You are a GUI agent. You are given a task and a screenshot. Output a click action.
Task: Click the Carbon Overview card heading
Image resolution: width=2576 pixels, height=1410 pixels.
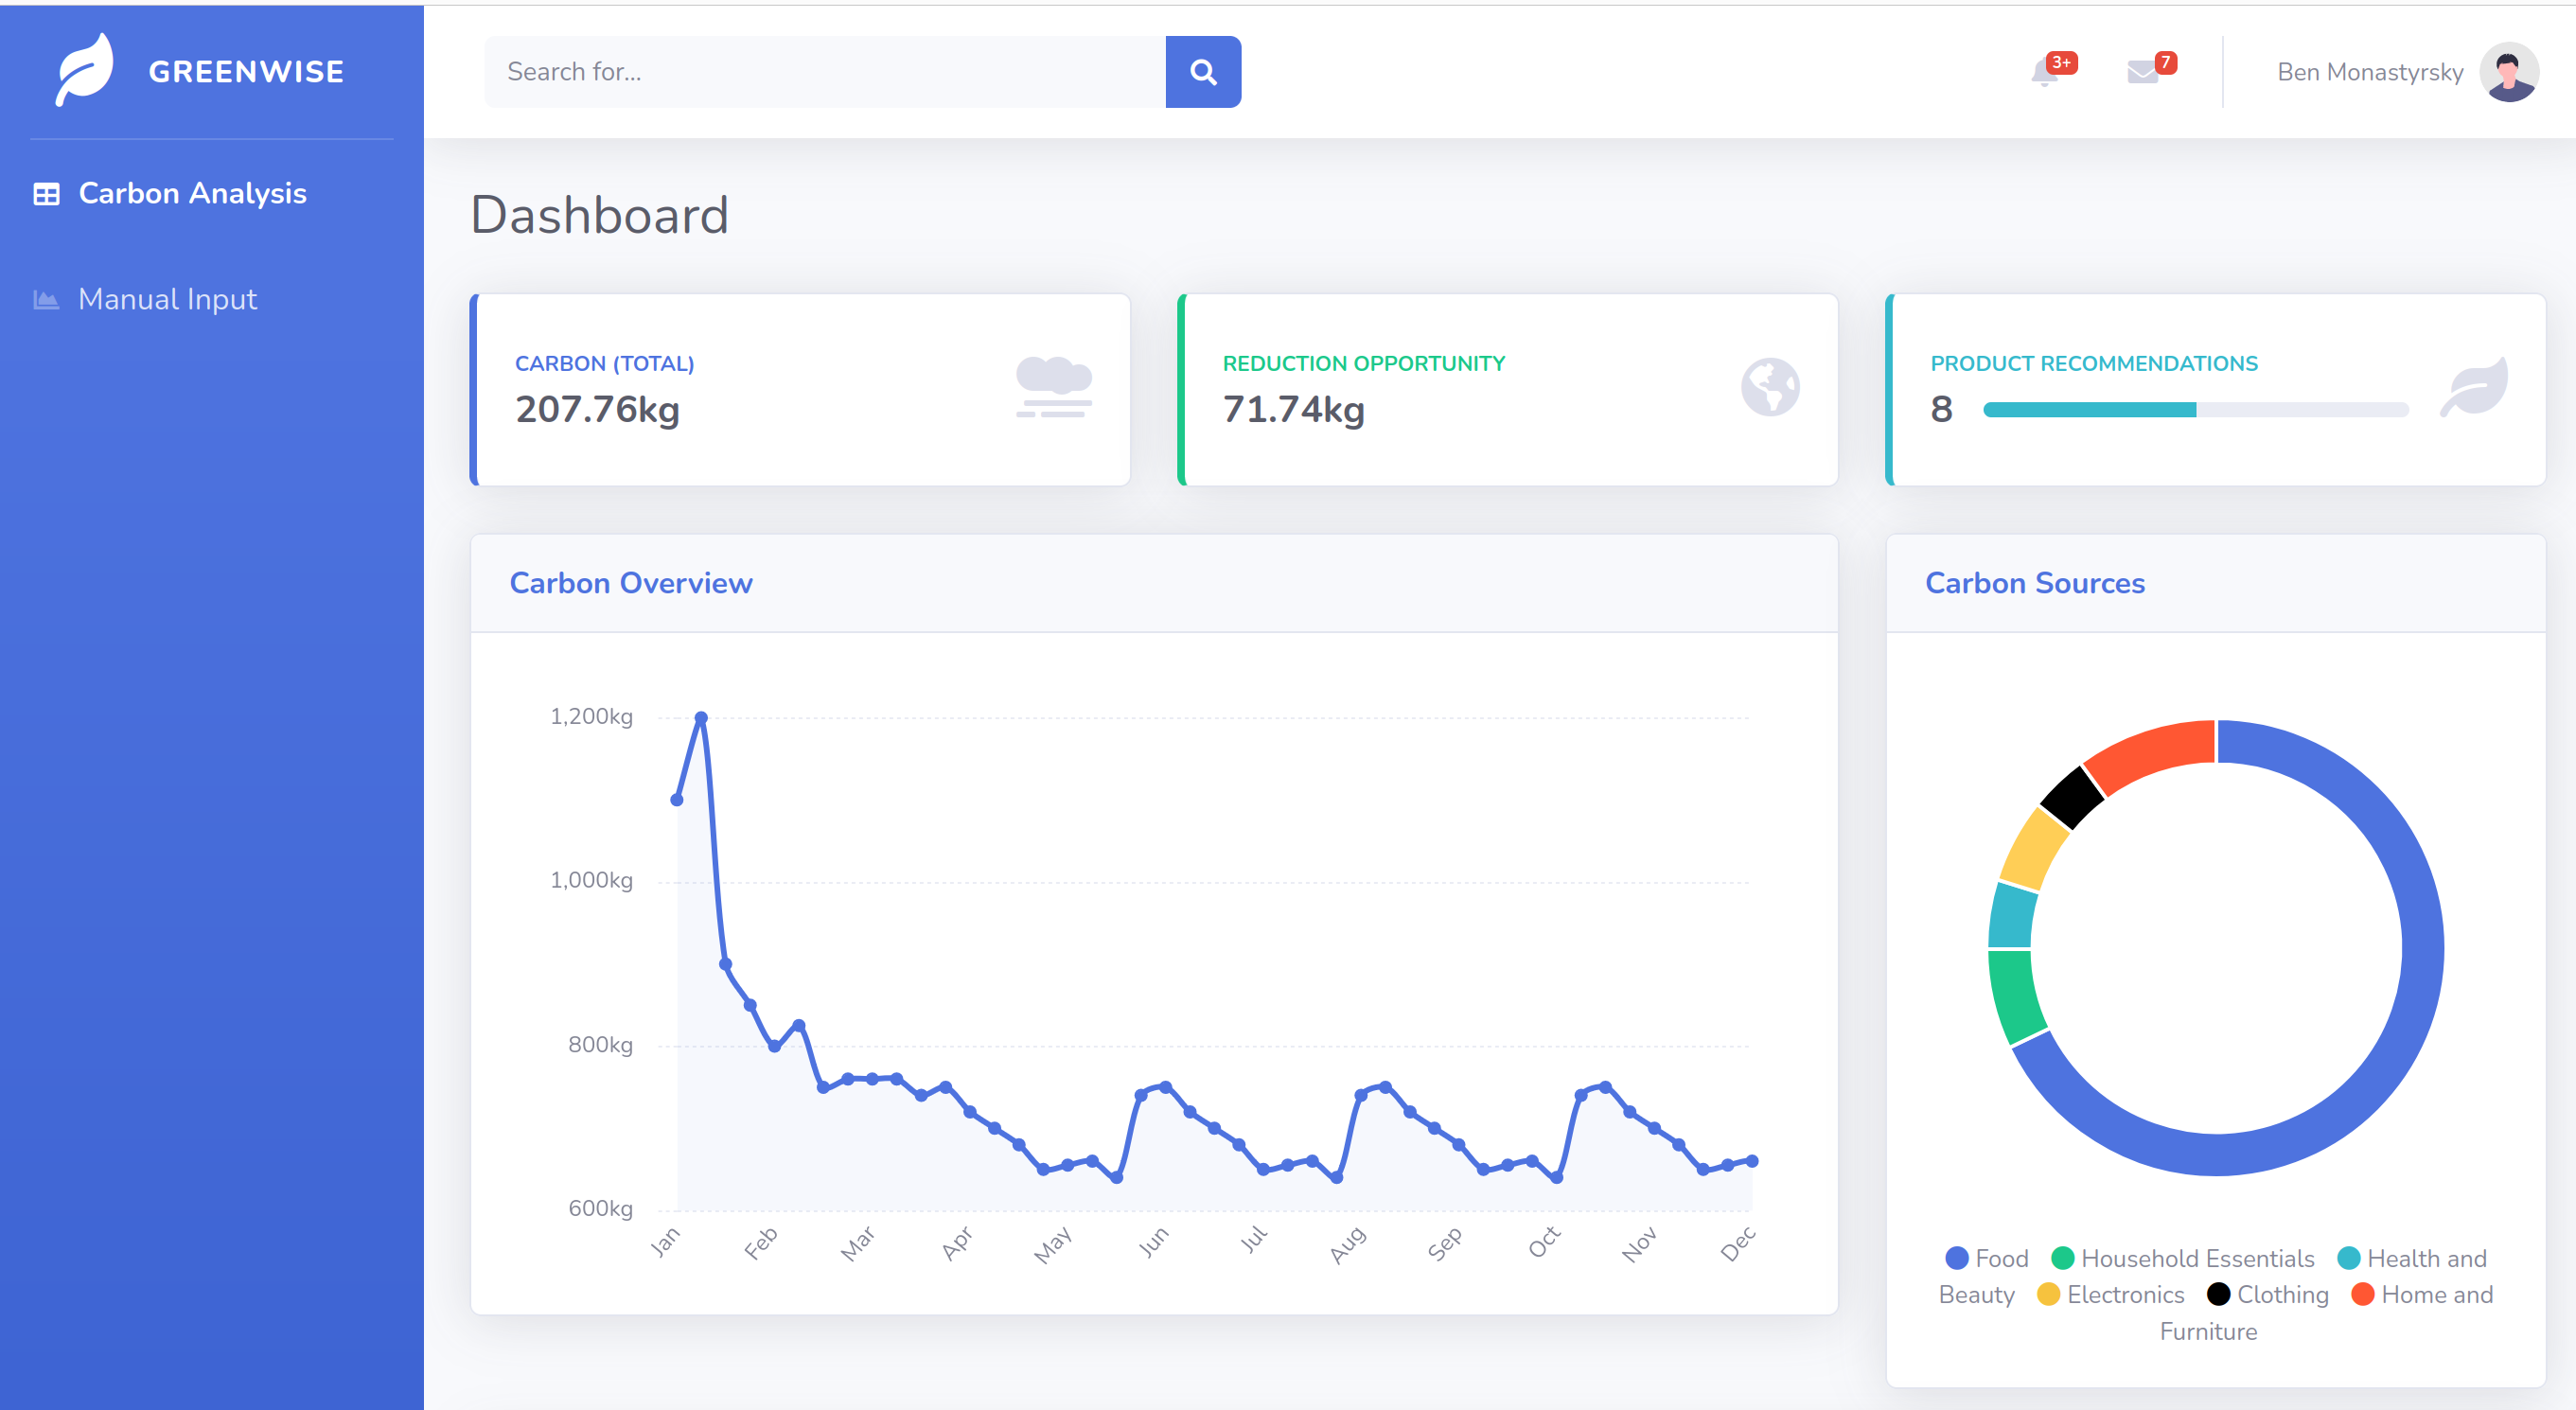point(631,583)
